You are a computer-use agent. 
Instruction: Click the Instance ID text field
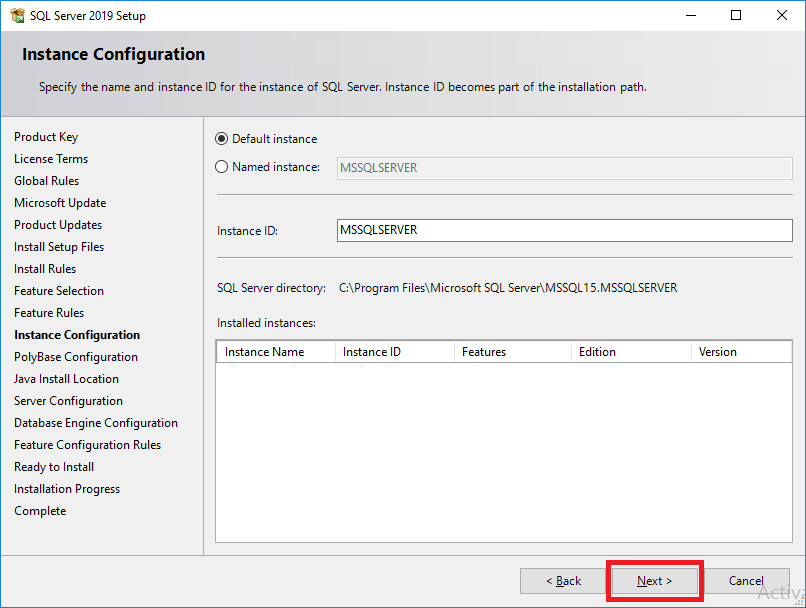tap(564, 230)
